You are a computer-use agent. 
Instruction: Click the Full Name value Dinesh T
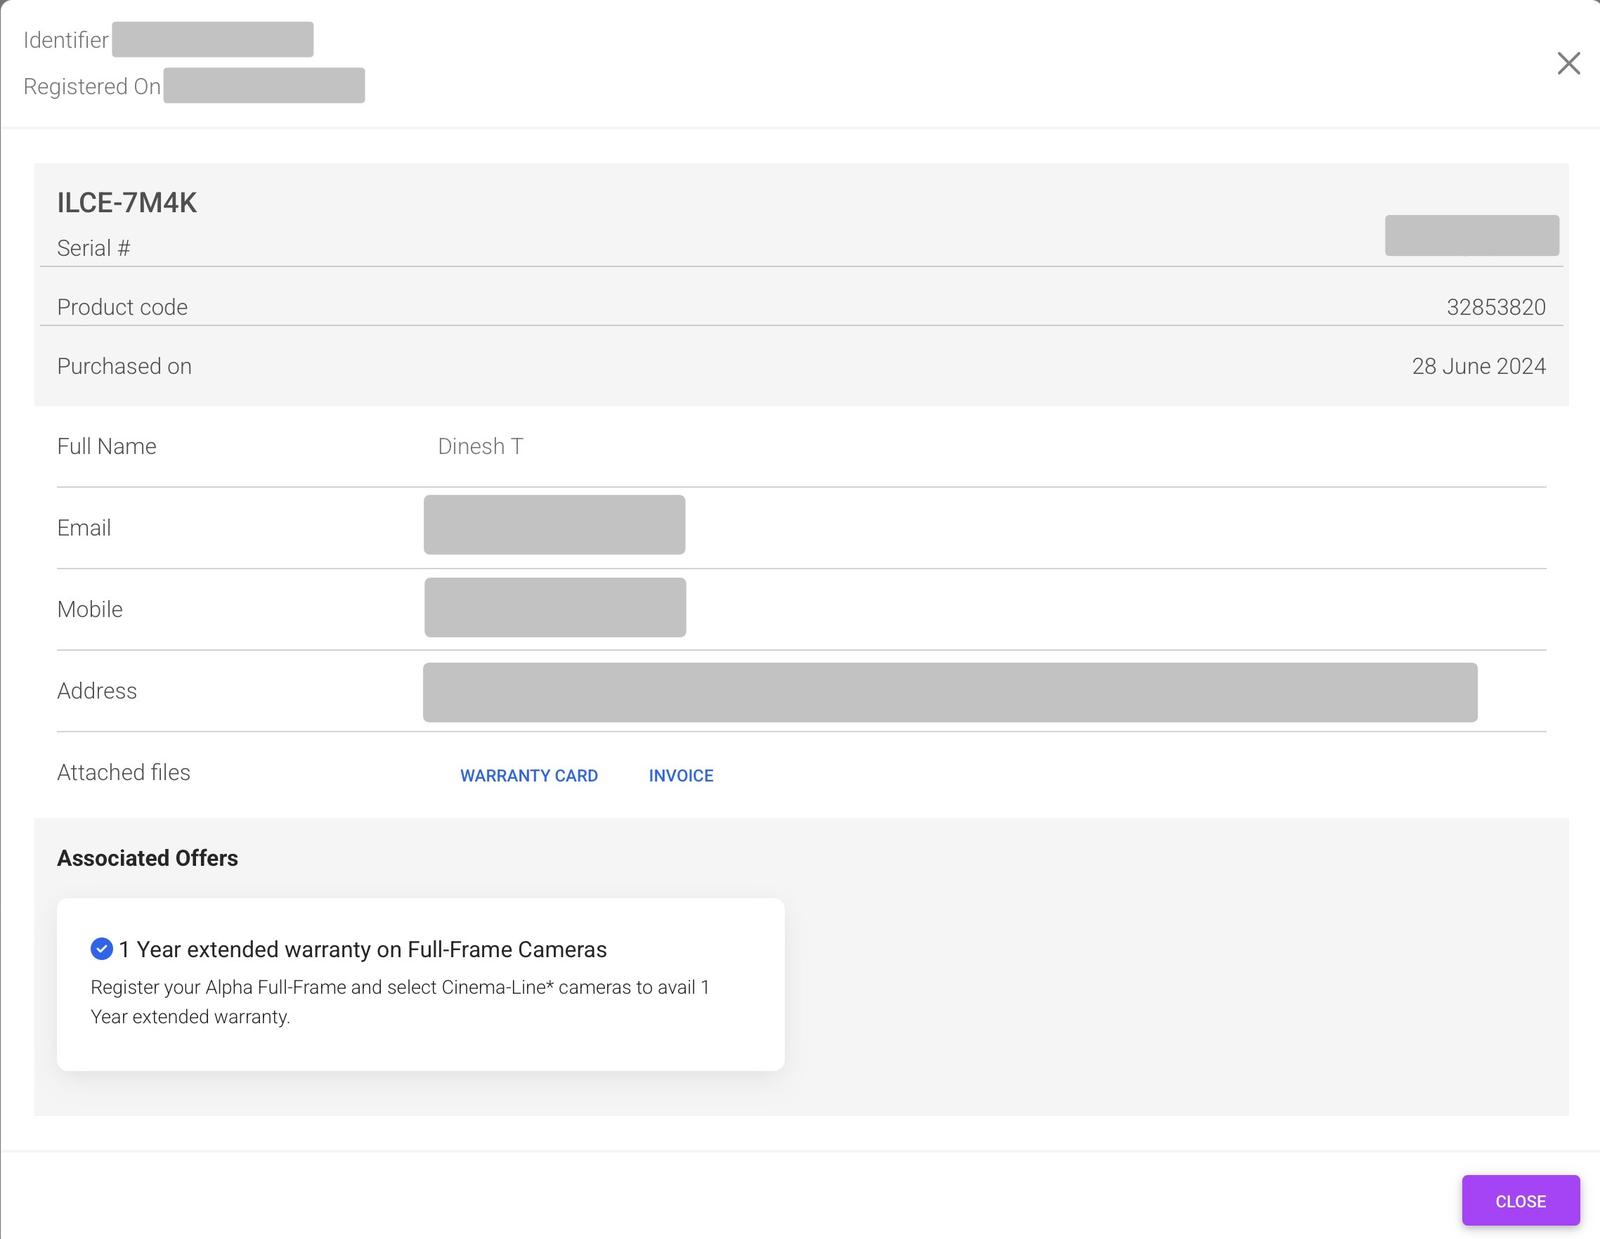480,446
